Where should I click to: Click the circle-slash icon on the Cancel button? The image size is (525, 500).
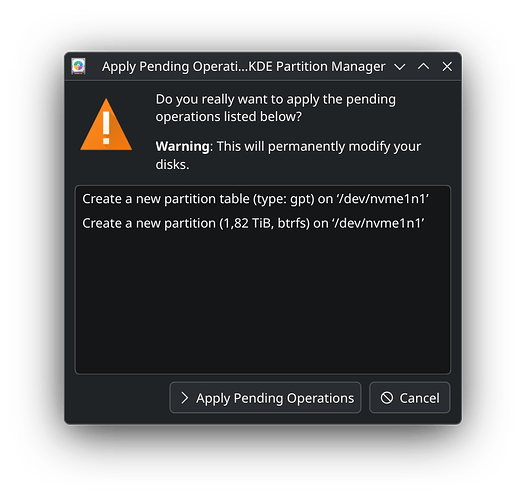[x=387, y=398]
